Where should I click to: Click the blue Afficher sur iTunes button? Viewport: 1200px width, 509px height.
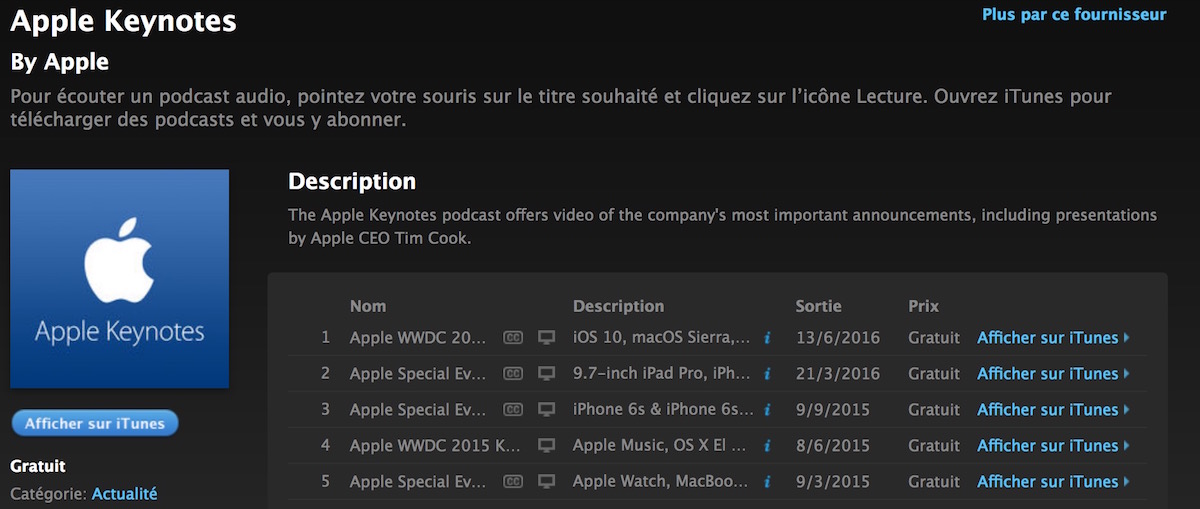point(95,423)
